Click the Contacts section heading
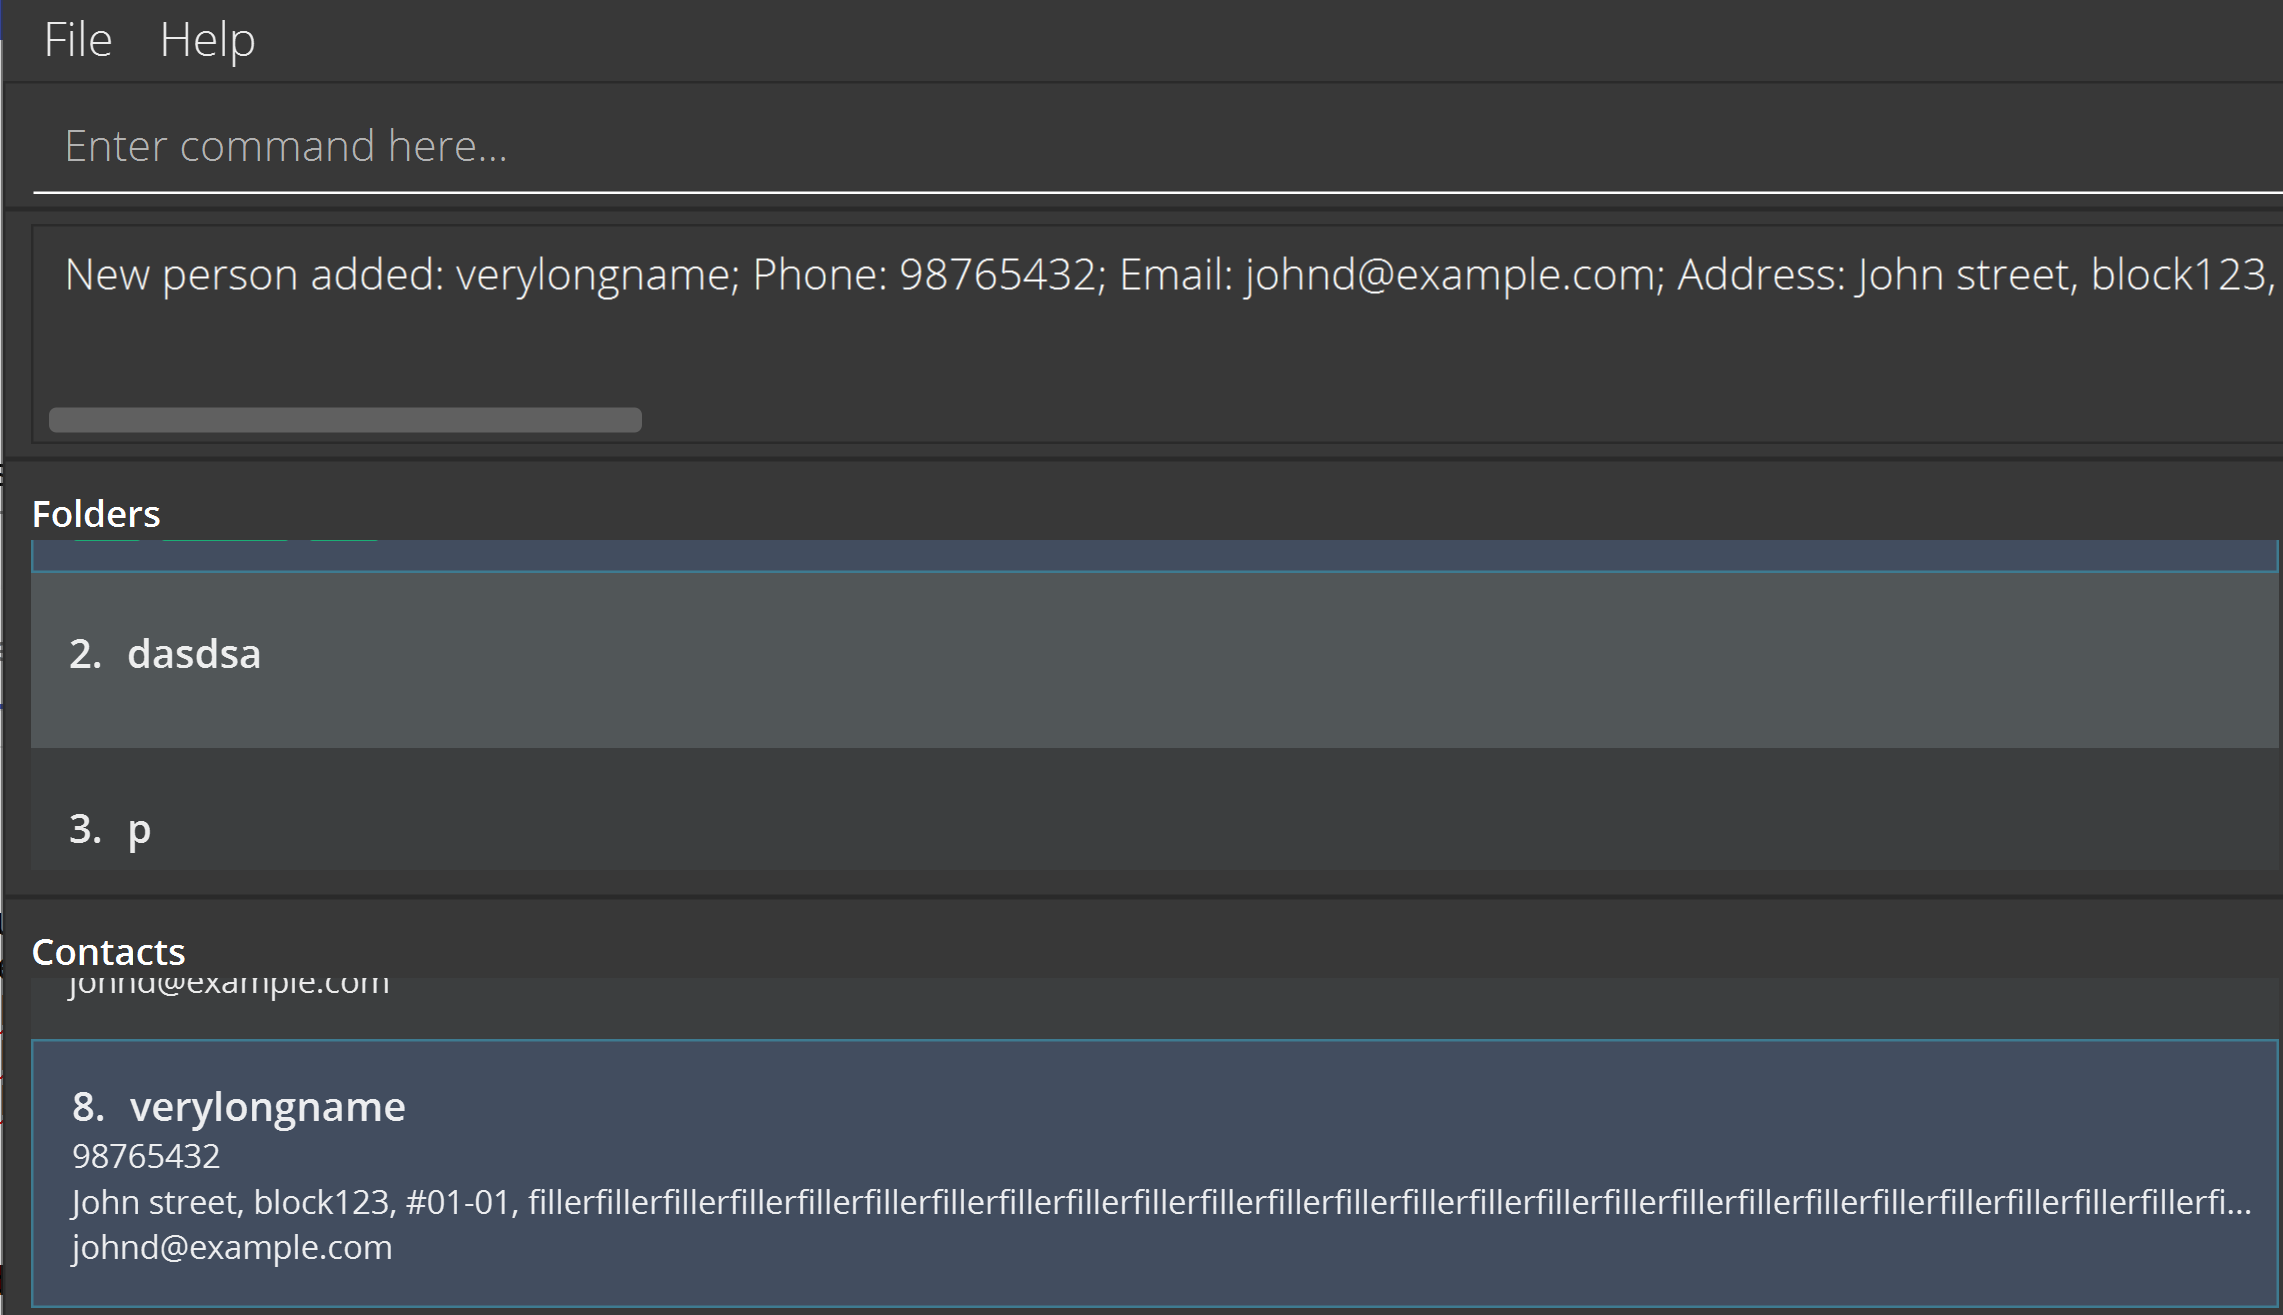Image resolution: width=2283 pixels, height=1315 pixels. pyautogui.click(x=108, y=952)
